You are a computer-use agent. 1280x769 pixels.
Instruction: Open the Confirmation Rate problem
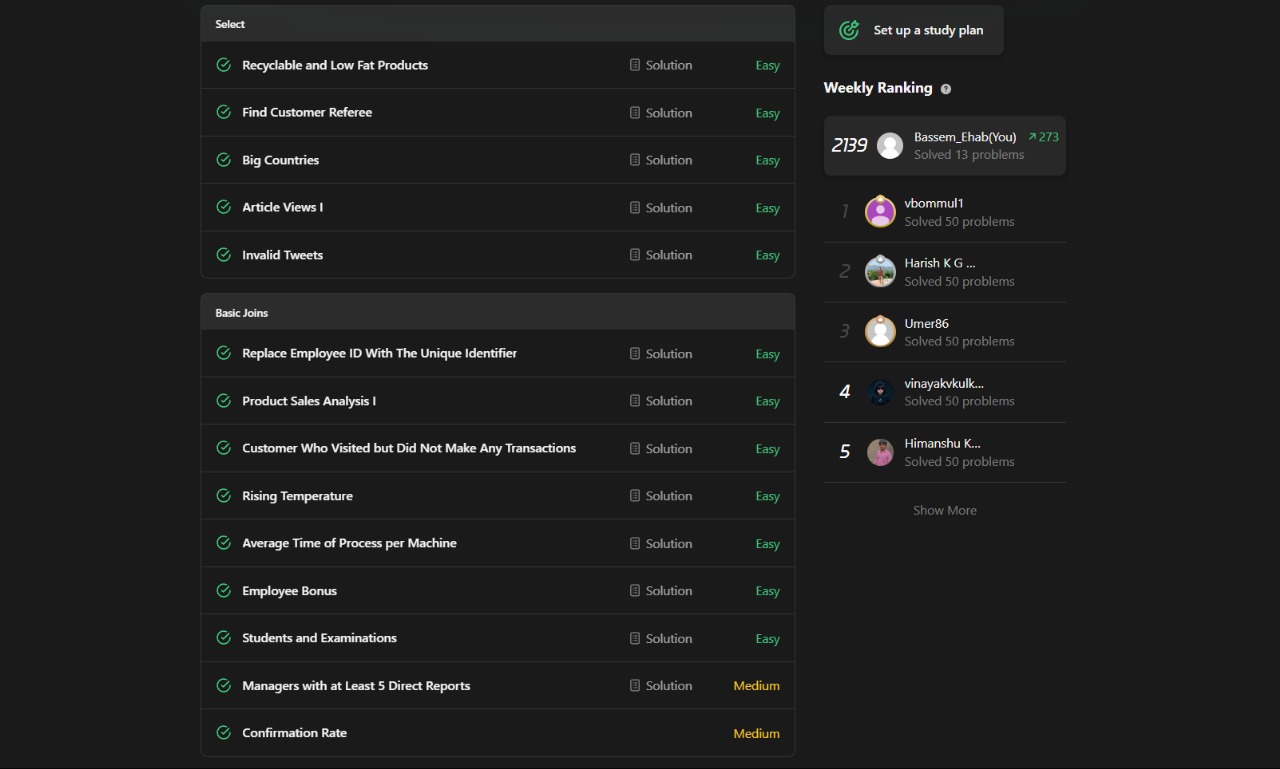(x=295, y=733)
